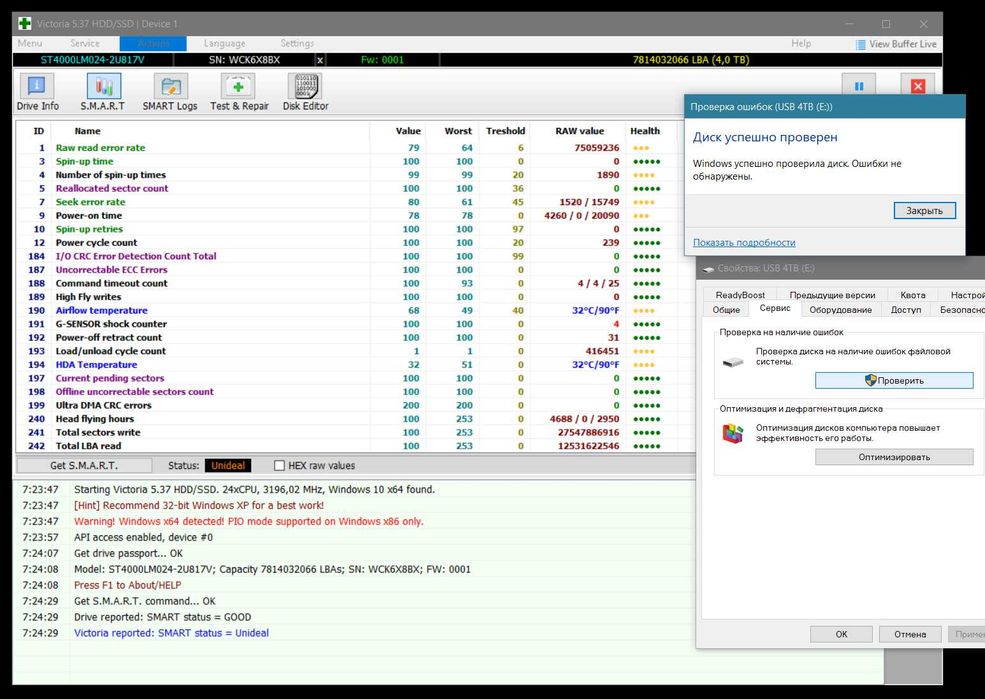This screenshot has height=699, width=985.
Task: Click Отмена in the properties window
Action: [x=910, y=634]
